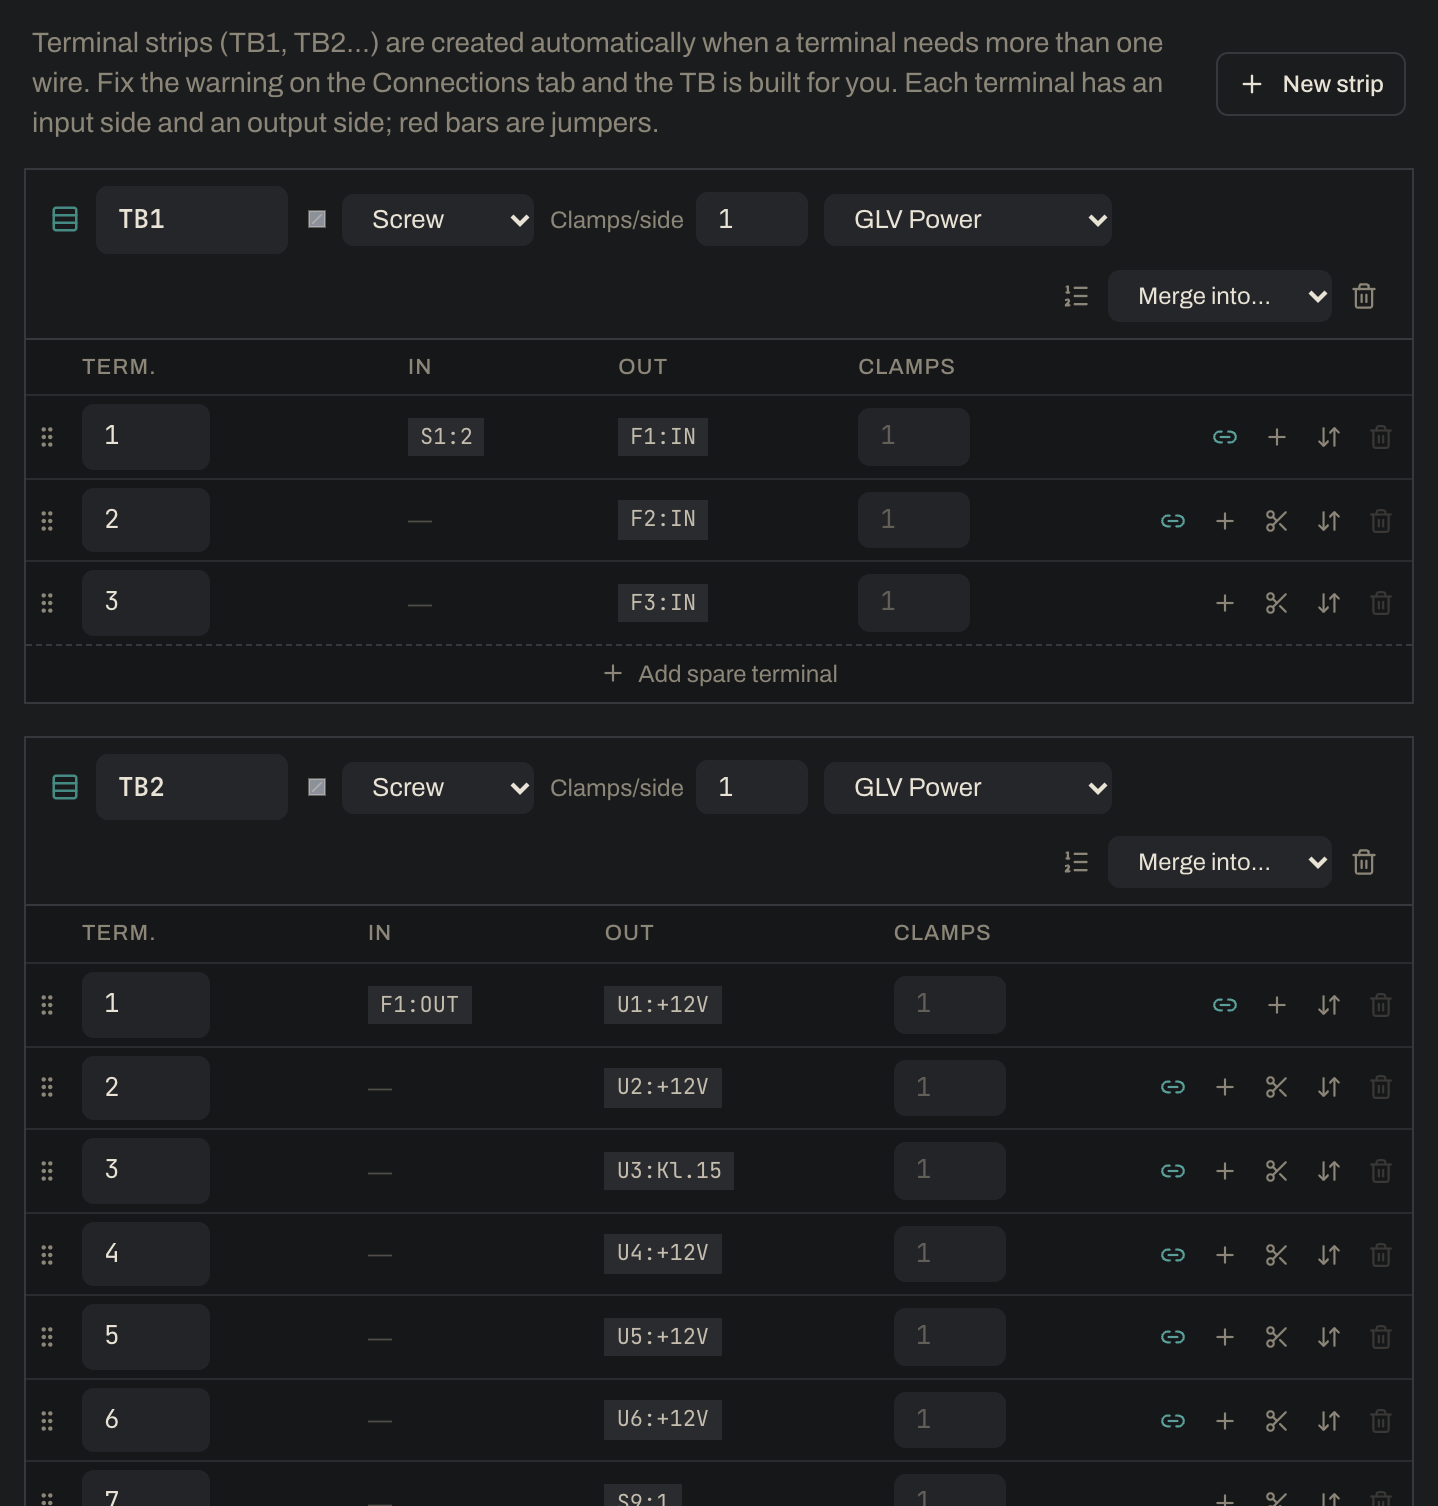Click swap arrows on TB1 terminal 3
The height and width of the screenshot is (1506, 1438).
1329,603
